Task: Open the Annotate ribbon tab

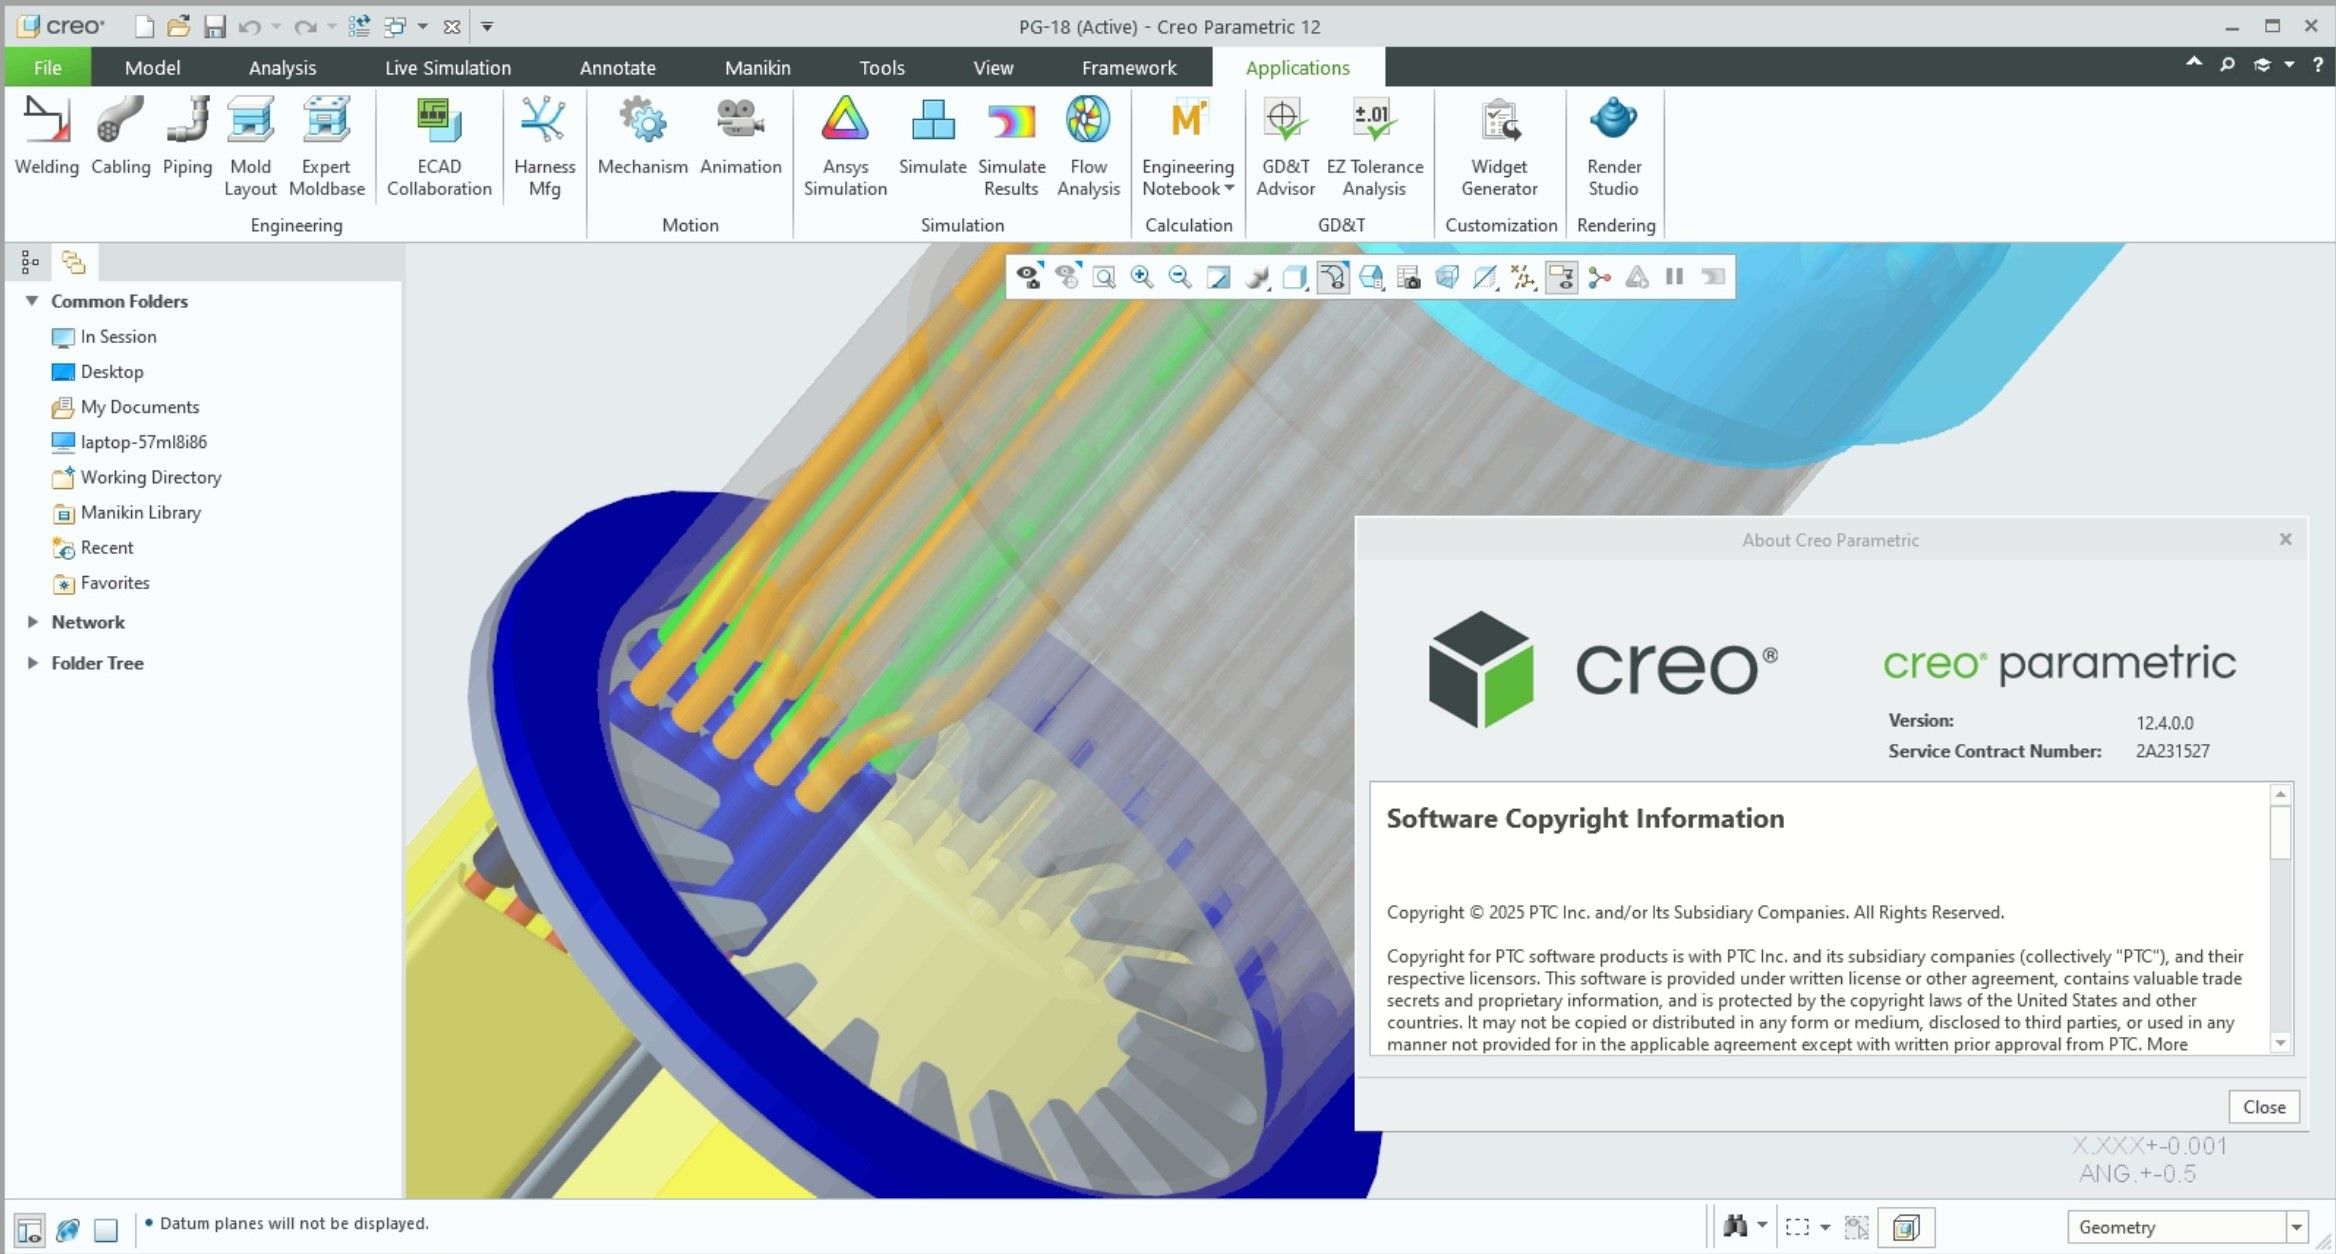Action: click(x=617, y=67)
